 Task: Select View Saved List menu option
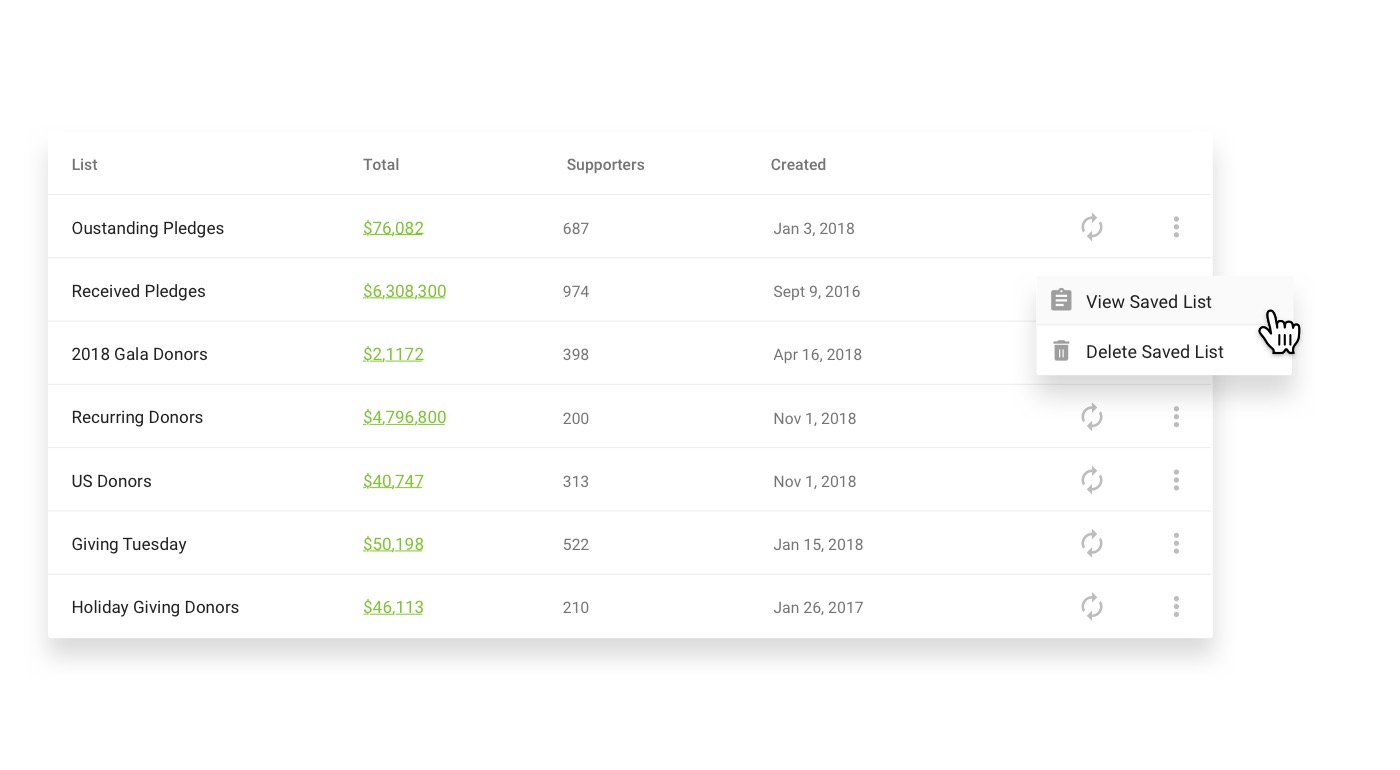[x=1148, y=301]
